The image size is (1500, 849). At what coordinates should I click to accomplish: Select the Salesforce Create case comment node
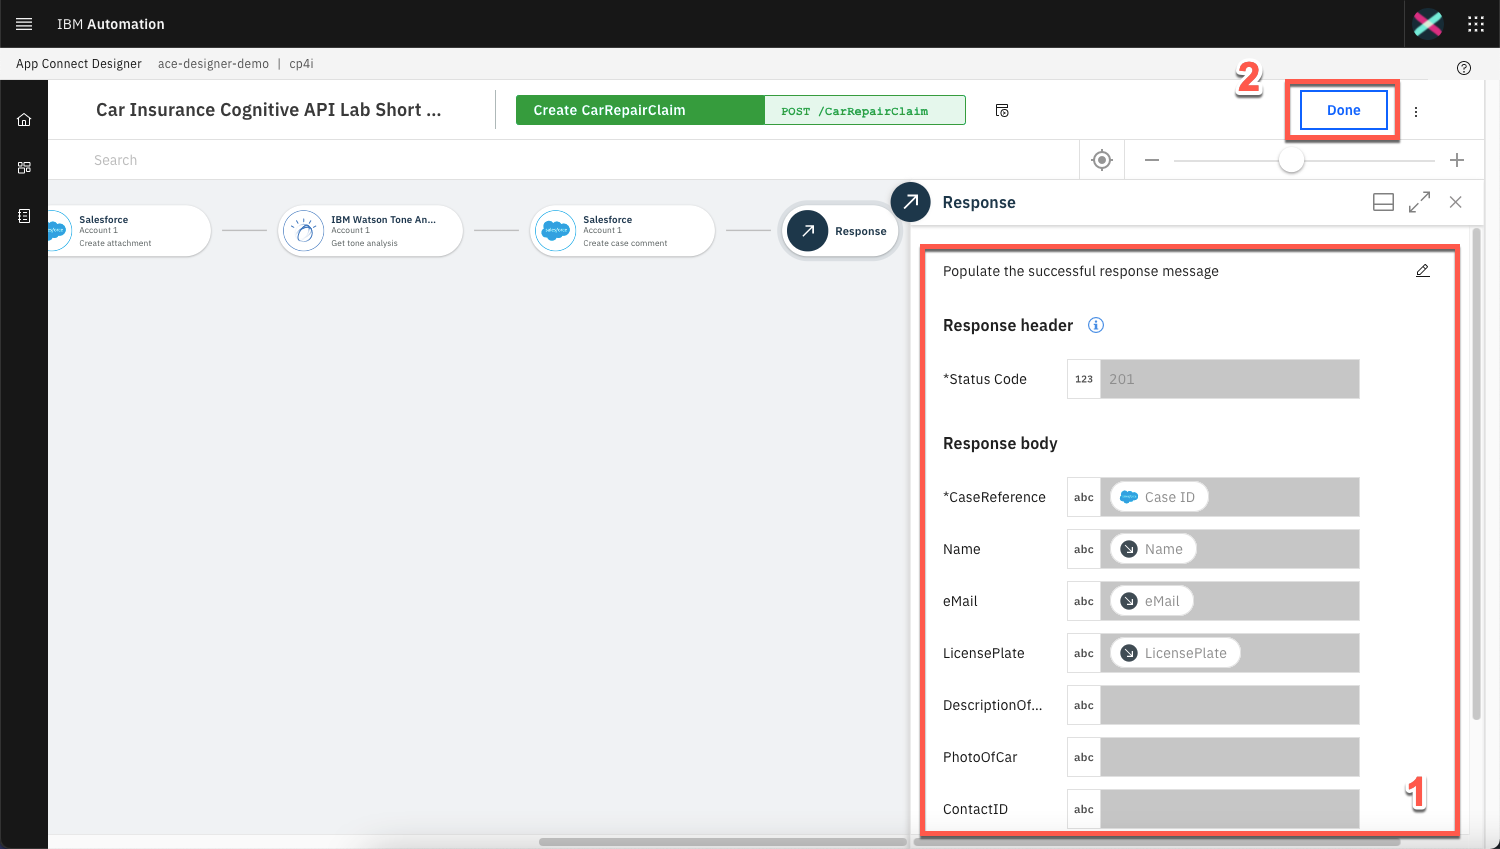(x=622, y=231)
